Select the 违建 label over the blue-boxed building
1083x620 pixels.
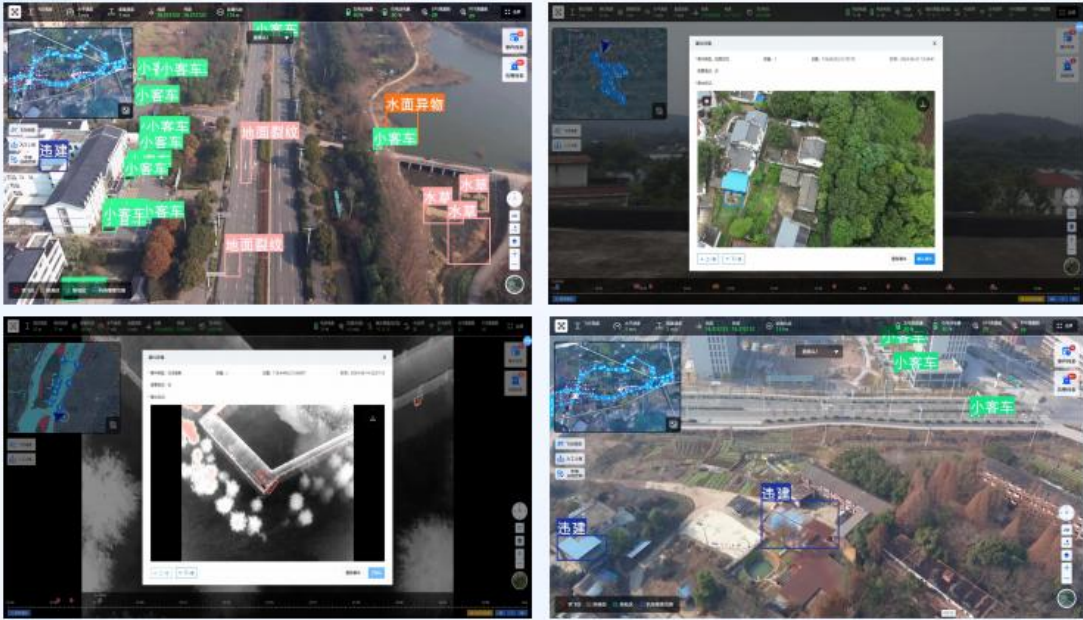click(x=775, y=494)
